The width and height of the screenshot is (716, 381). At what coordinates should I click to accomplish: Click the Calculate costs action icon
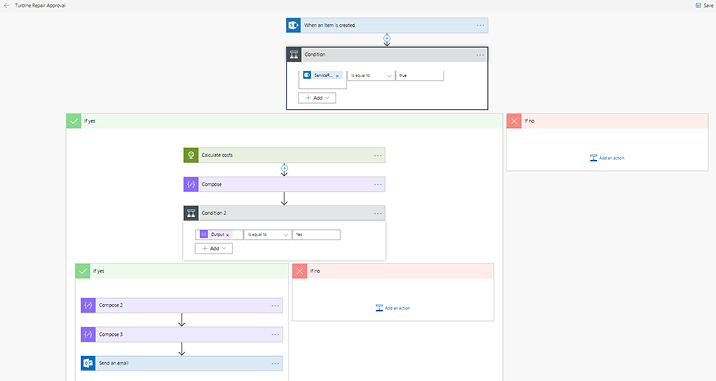click(x=191, y=155)
